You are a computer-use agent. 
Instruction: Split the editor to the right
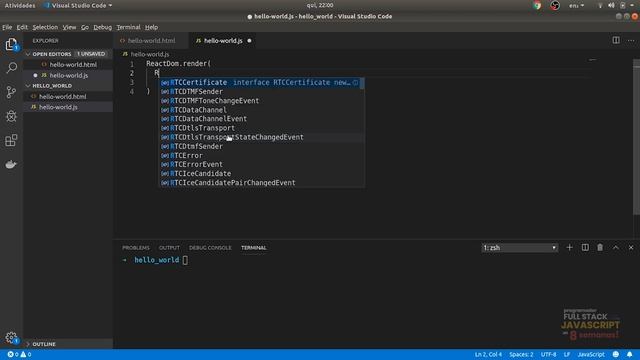click(616, 40)
